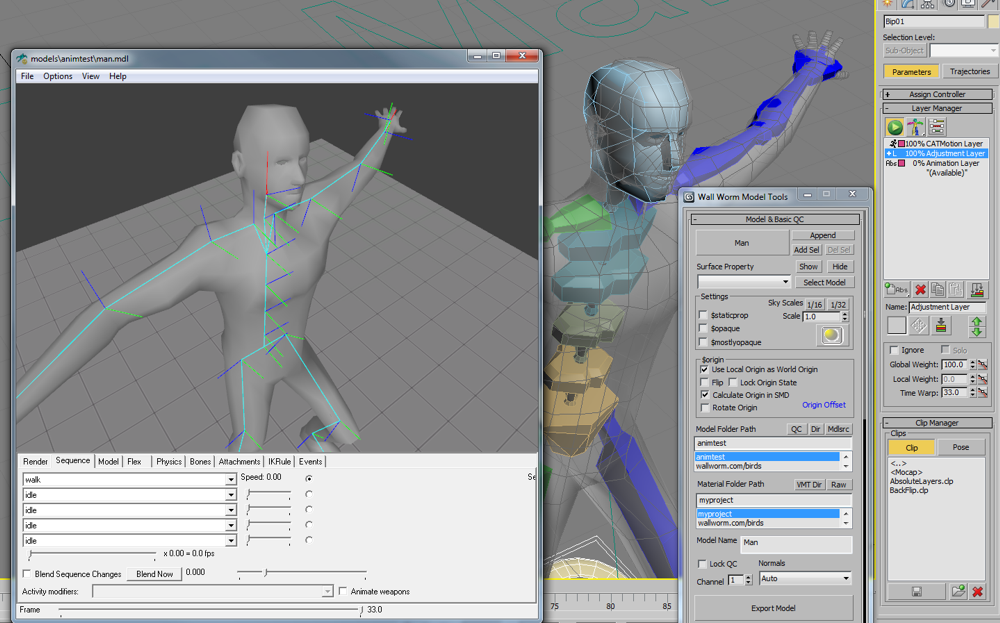1000x623 pixels.
Task: Click the transform gizmo icon below the Name field
Action: tap(918, 326)
